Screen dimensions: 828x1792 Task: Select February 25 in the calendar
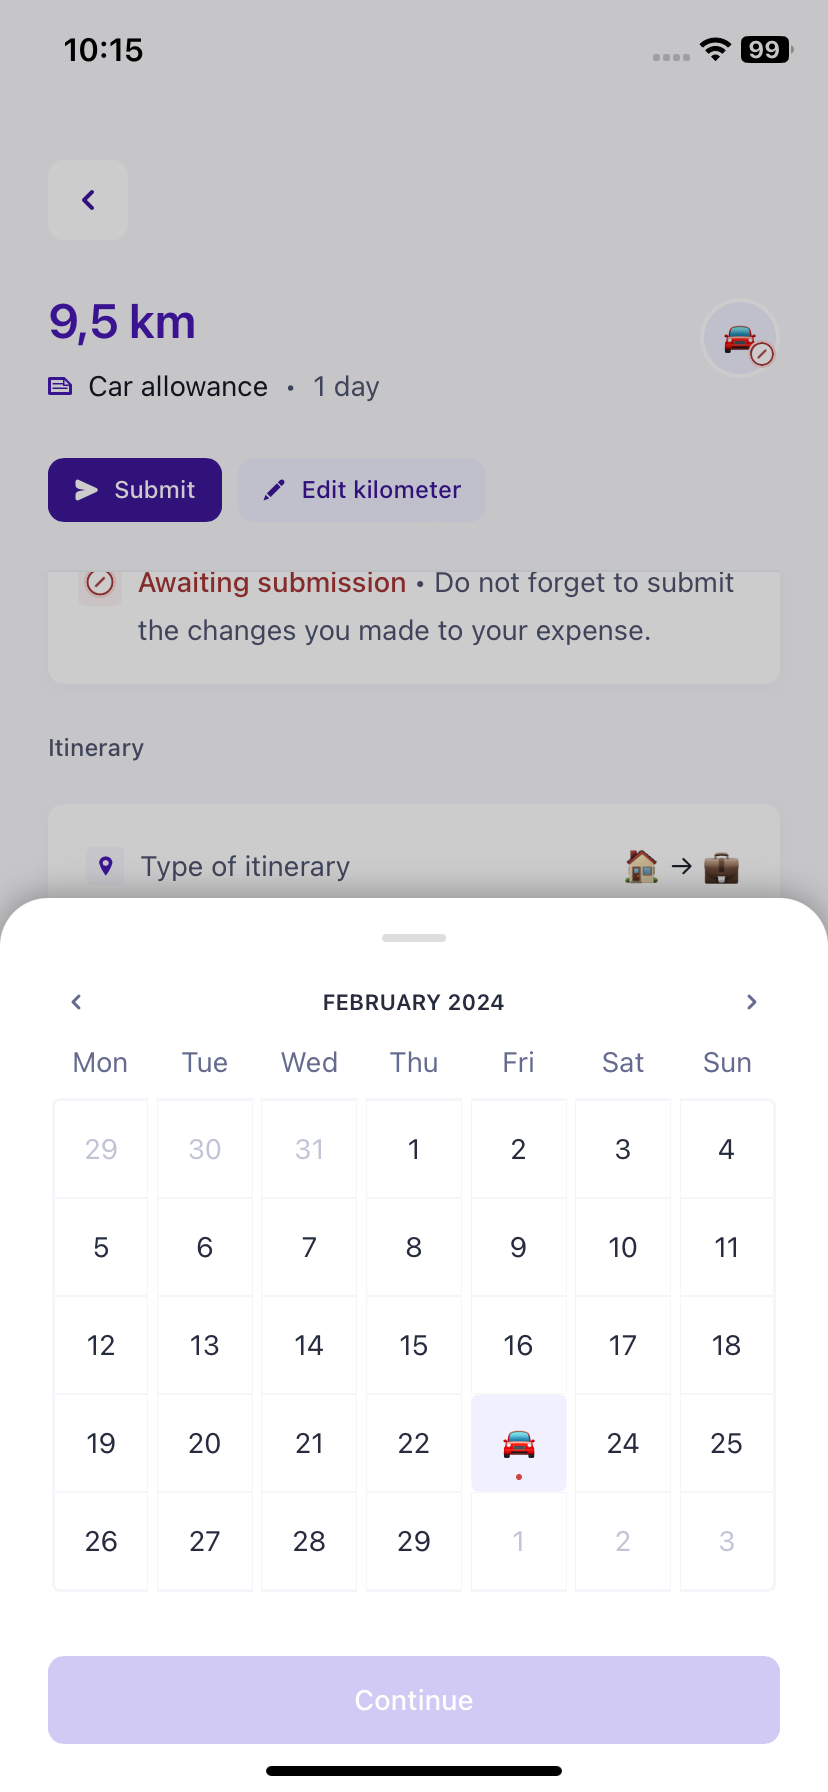[726, 1443]
